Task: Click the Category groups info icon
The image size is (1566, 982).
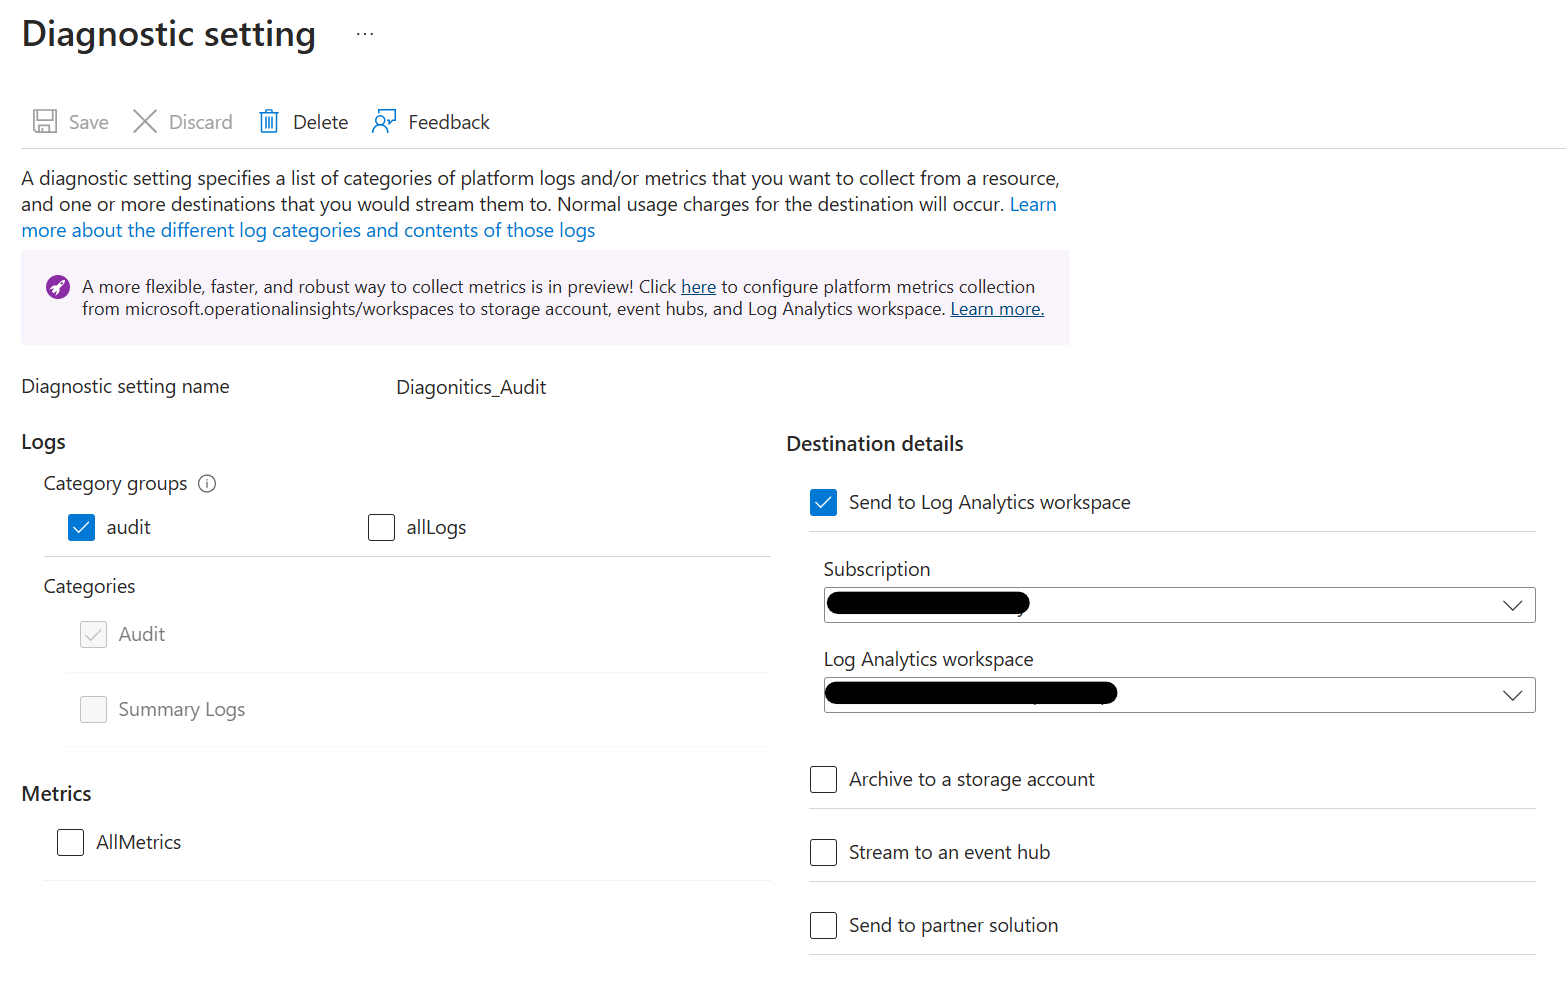Action: pos(207,484)
